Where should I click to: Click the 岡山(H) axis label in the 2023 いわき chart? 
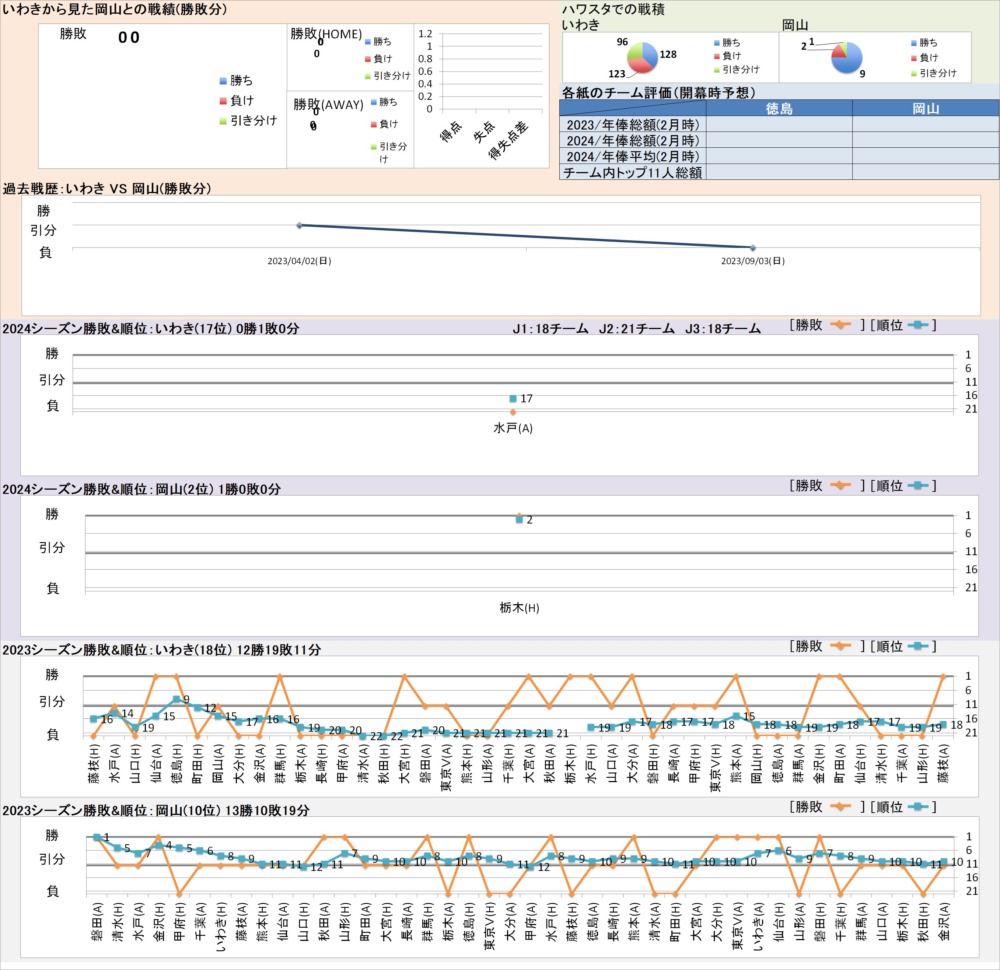[756, 763]
